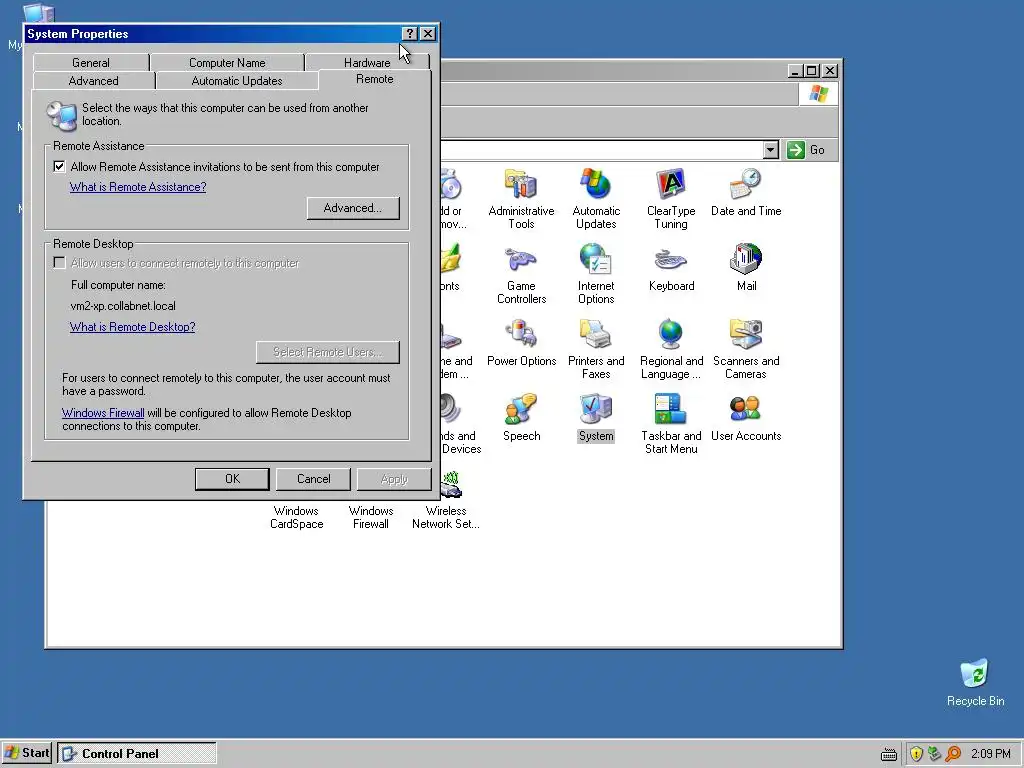Click the security shield tray icon
Screen dimensions: 1024x768
click(x=916, y=754)
